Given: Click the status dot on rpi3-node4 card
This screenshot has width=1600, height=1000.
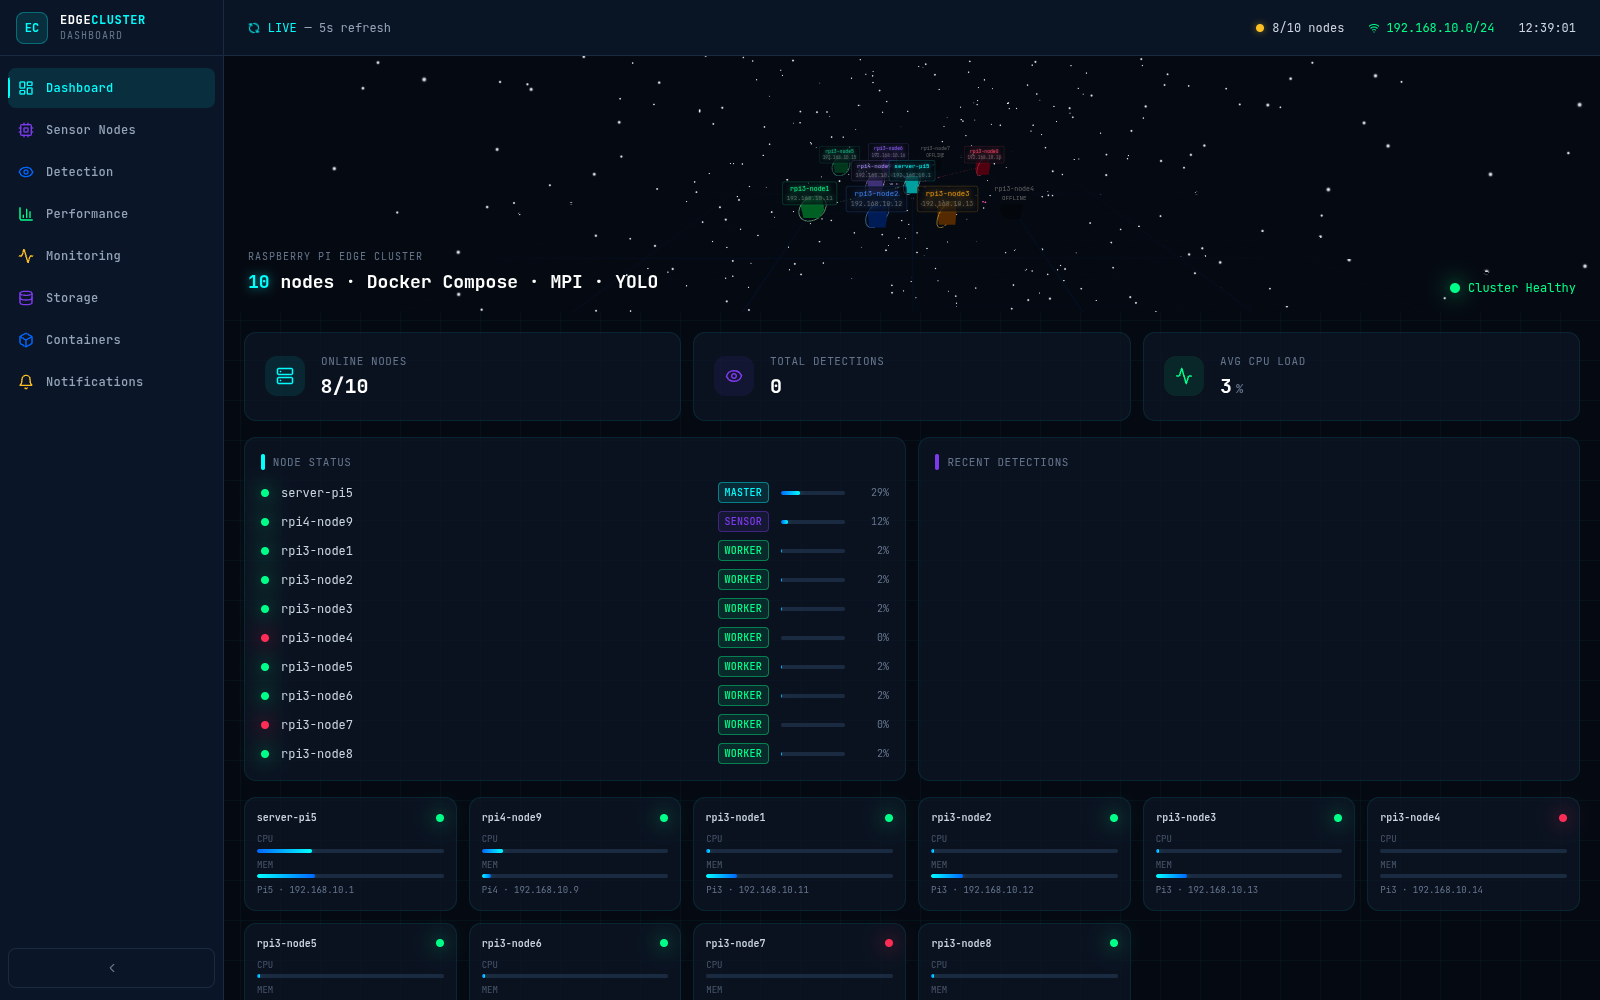Looking at the screenshot, I should [1563, 818].
